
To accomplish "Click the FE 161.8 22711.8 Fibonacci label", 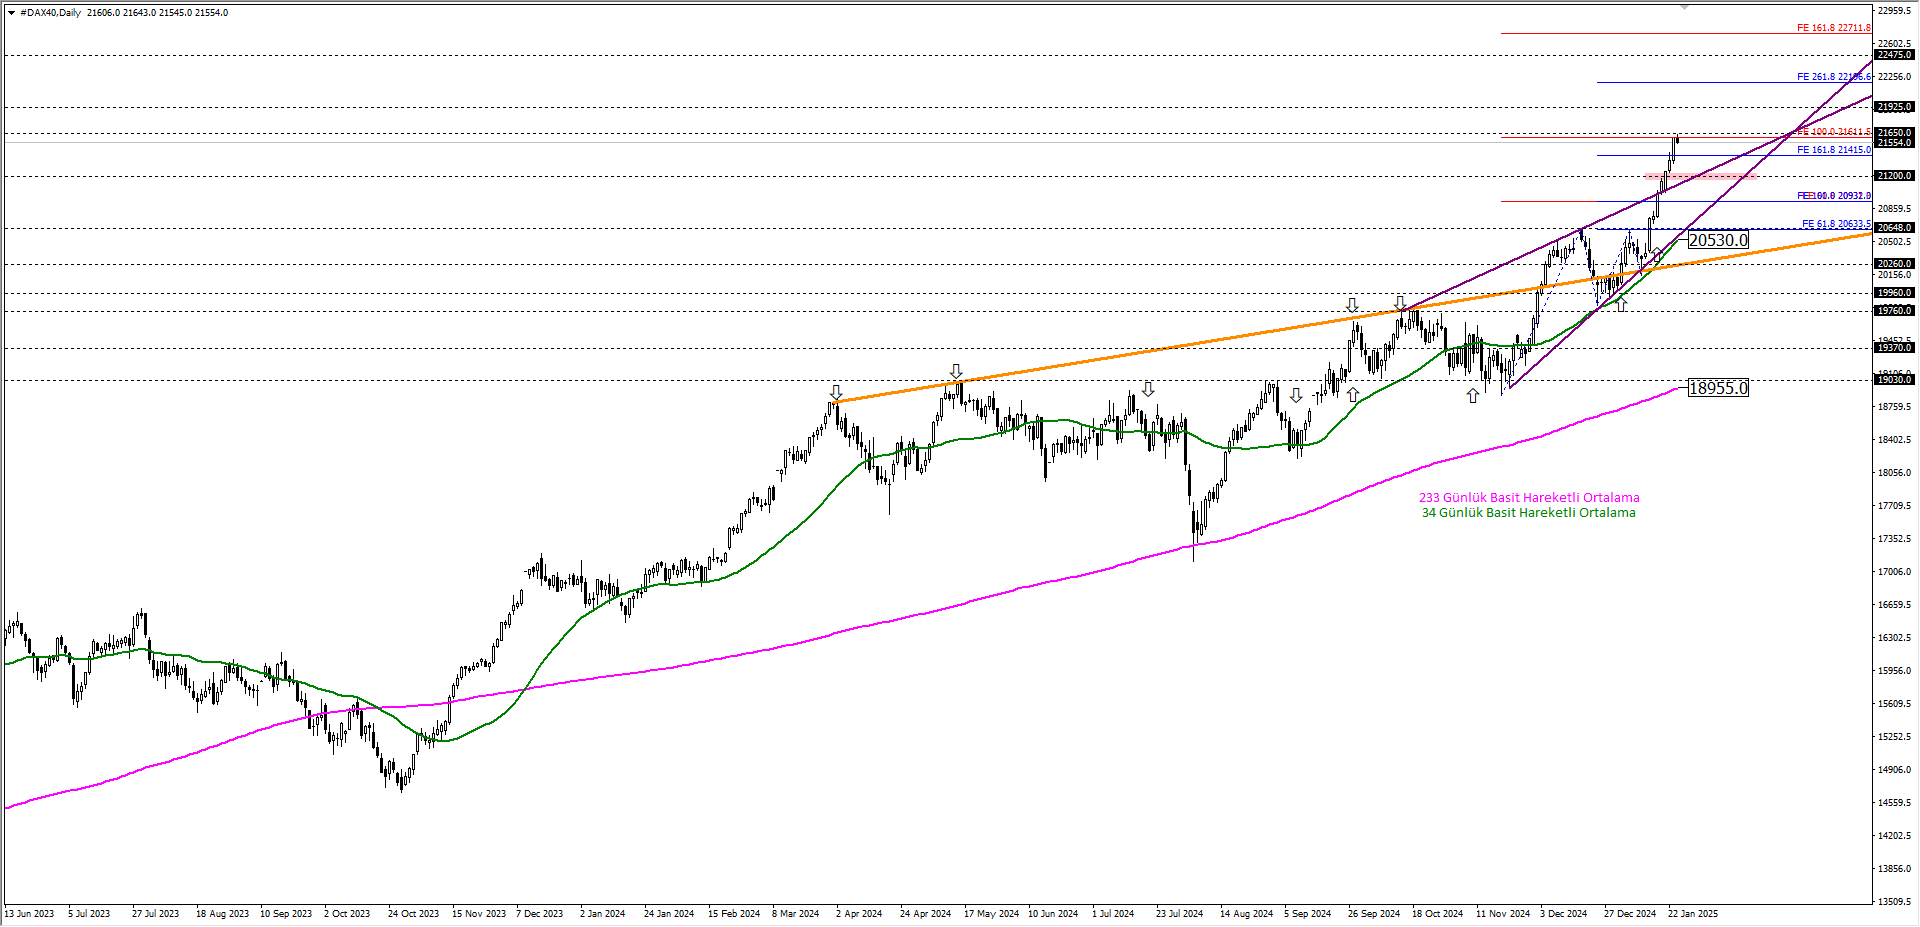I will point(1833,28).
